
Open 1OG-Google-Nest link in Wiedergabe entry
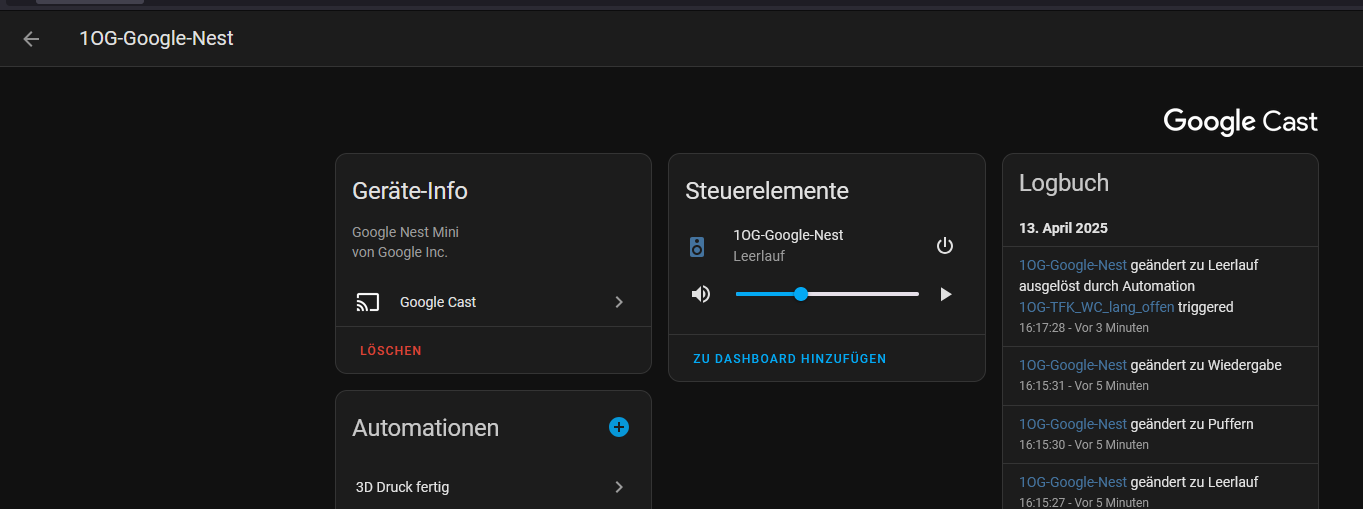point(1073,365)
